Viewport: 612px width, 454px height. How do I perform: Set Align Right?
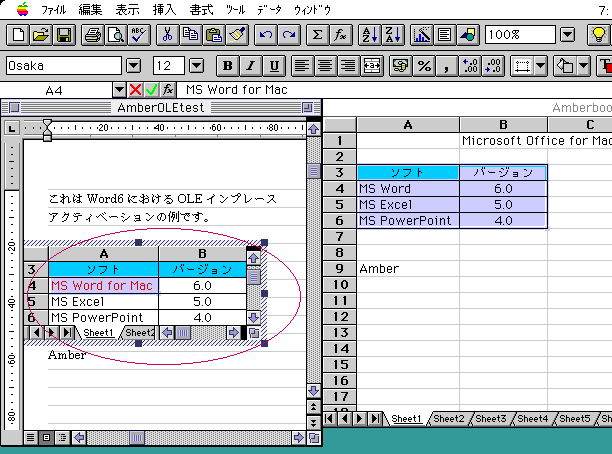point(348,66)
